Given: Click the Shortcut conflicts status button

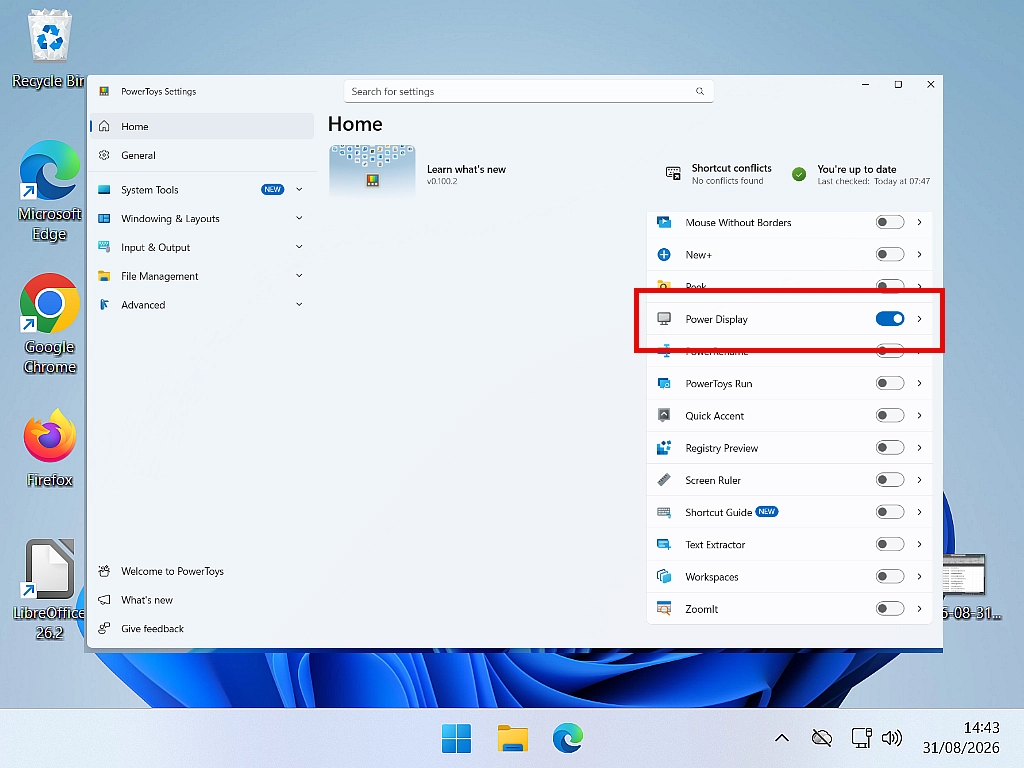Looking at the screenshot, I should [x=718, y=174].
